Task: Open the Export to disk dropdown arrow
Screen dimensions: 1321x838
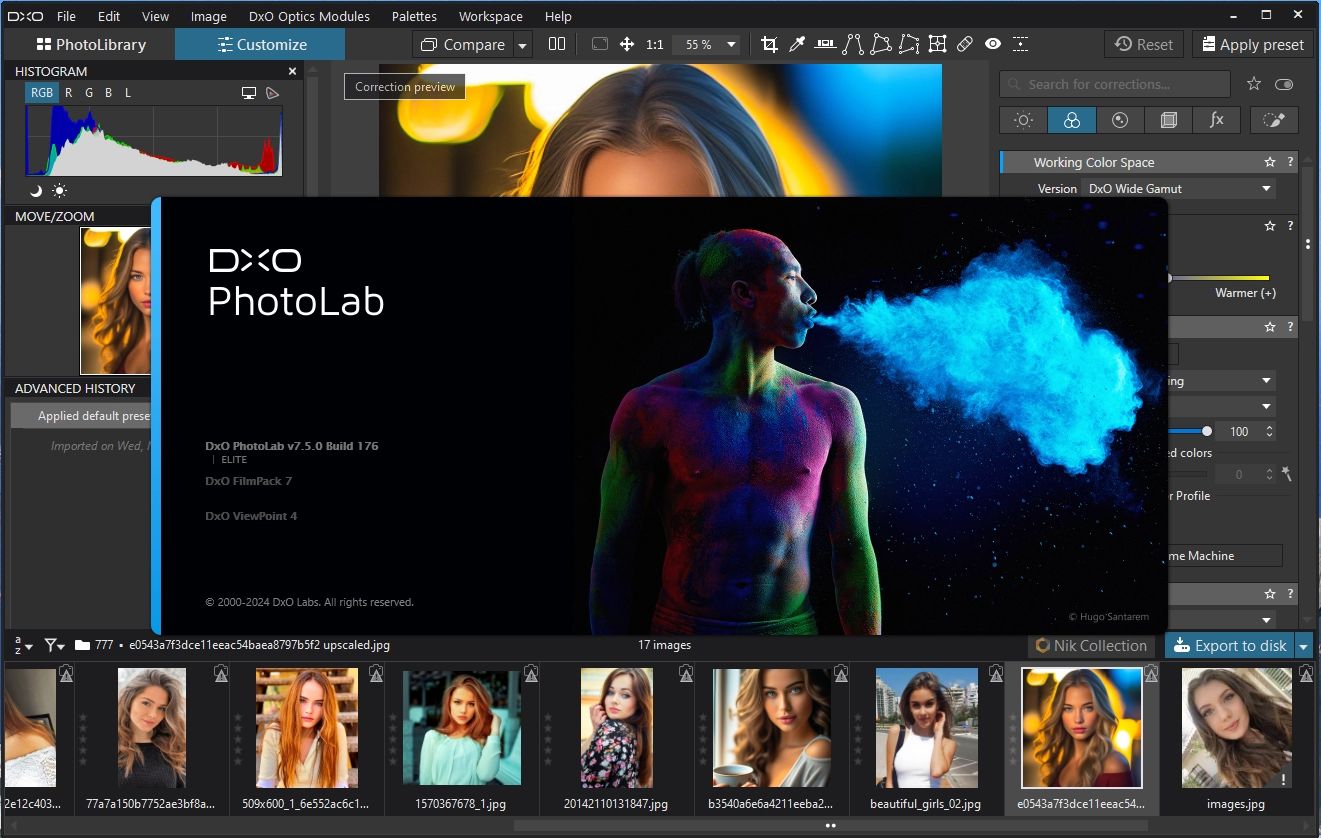Action: click(x=1303, y=646)
